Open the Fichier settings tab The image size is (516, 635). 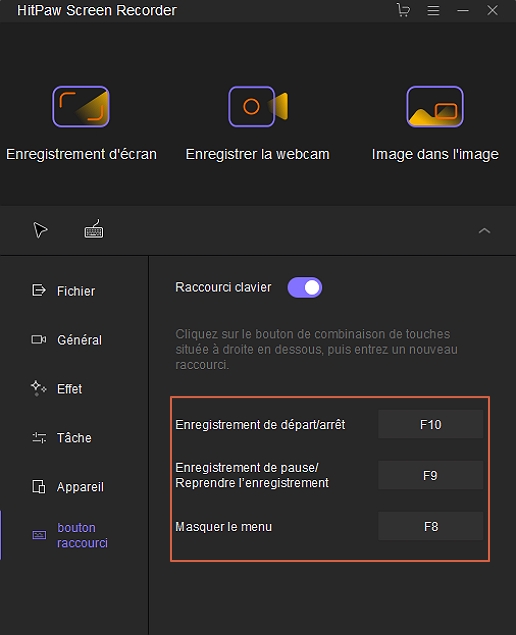click(64, 291)
